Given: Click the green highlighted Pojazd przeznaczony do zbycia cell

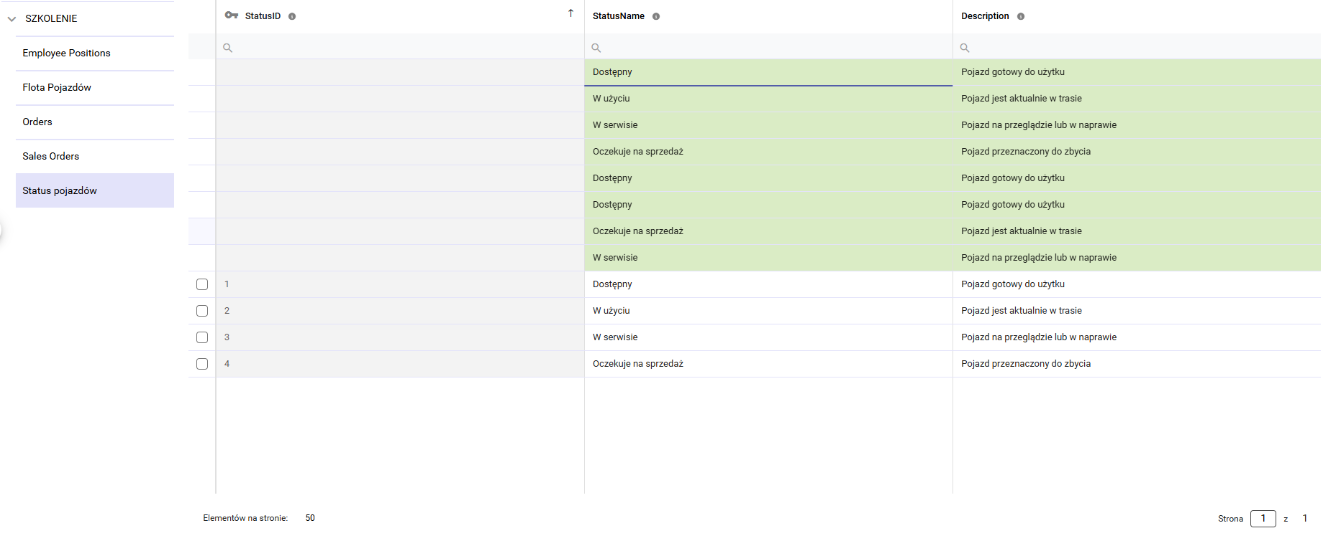Looking at the screenshot, I should click(1137, 151).
